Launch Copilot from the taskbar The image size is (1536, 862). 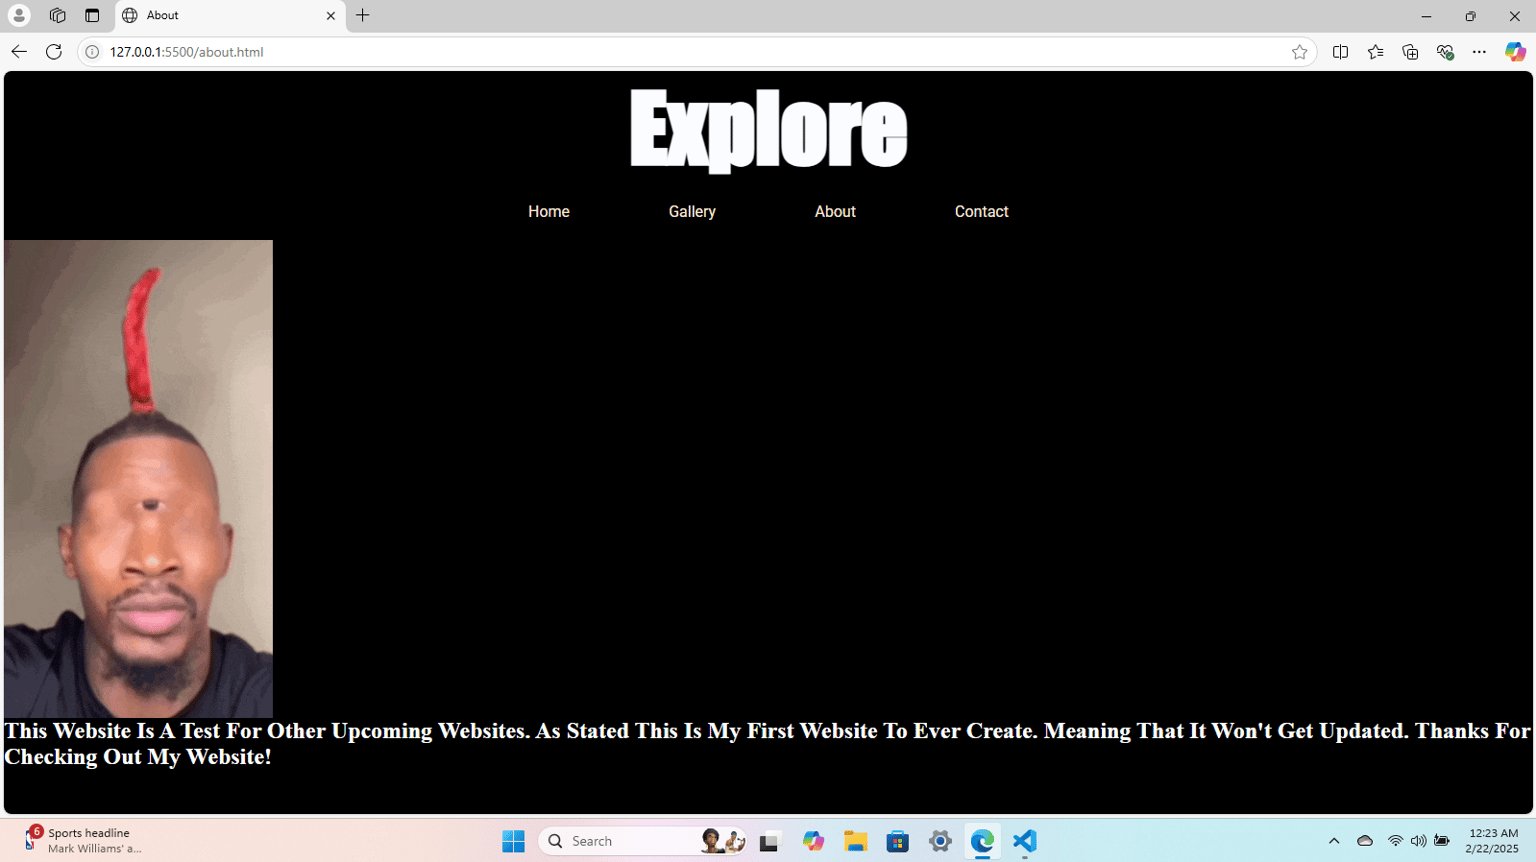click(x=813, y=841)
